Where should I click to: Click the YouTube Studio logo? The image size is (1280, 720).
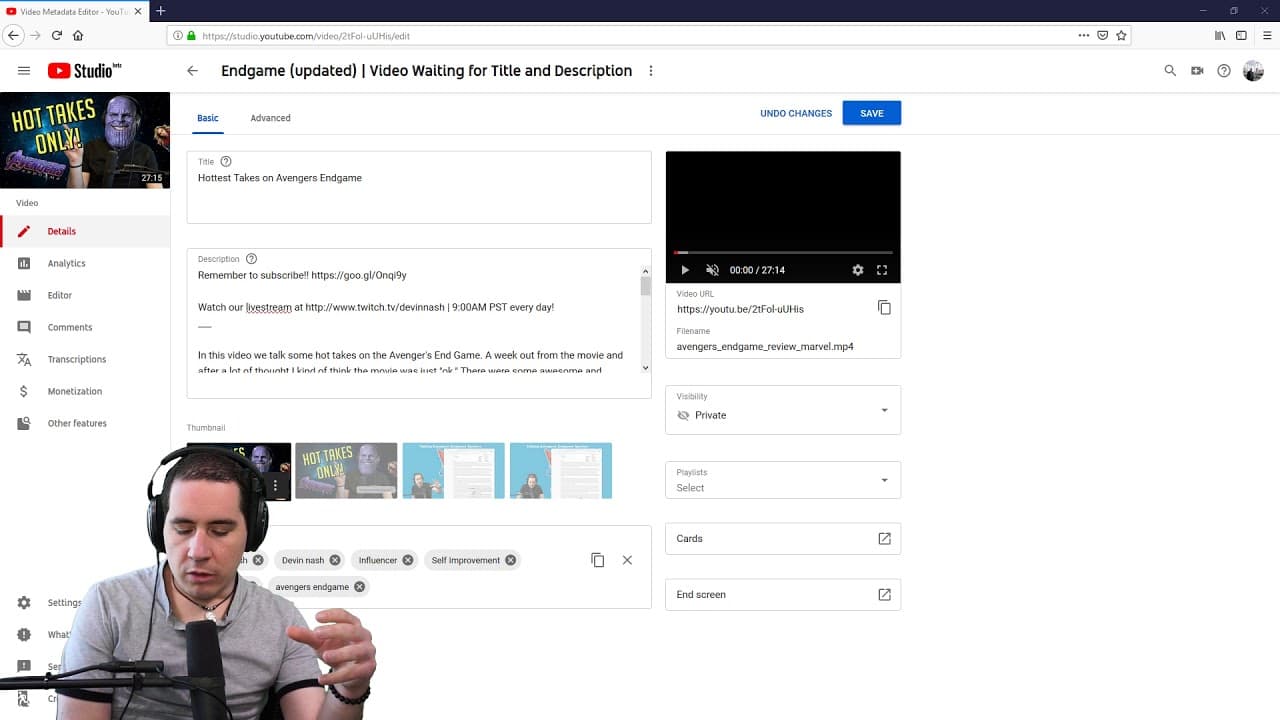84,71
